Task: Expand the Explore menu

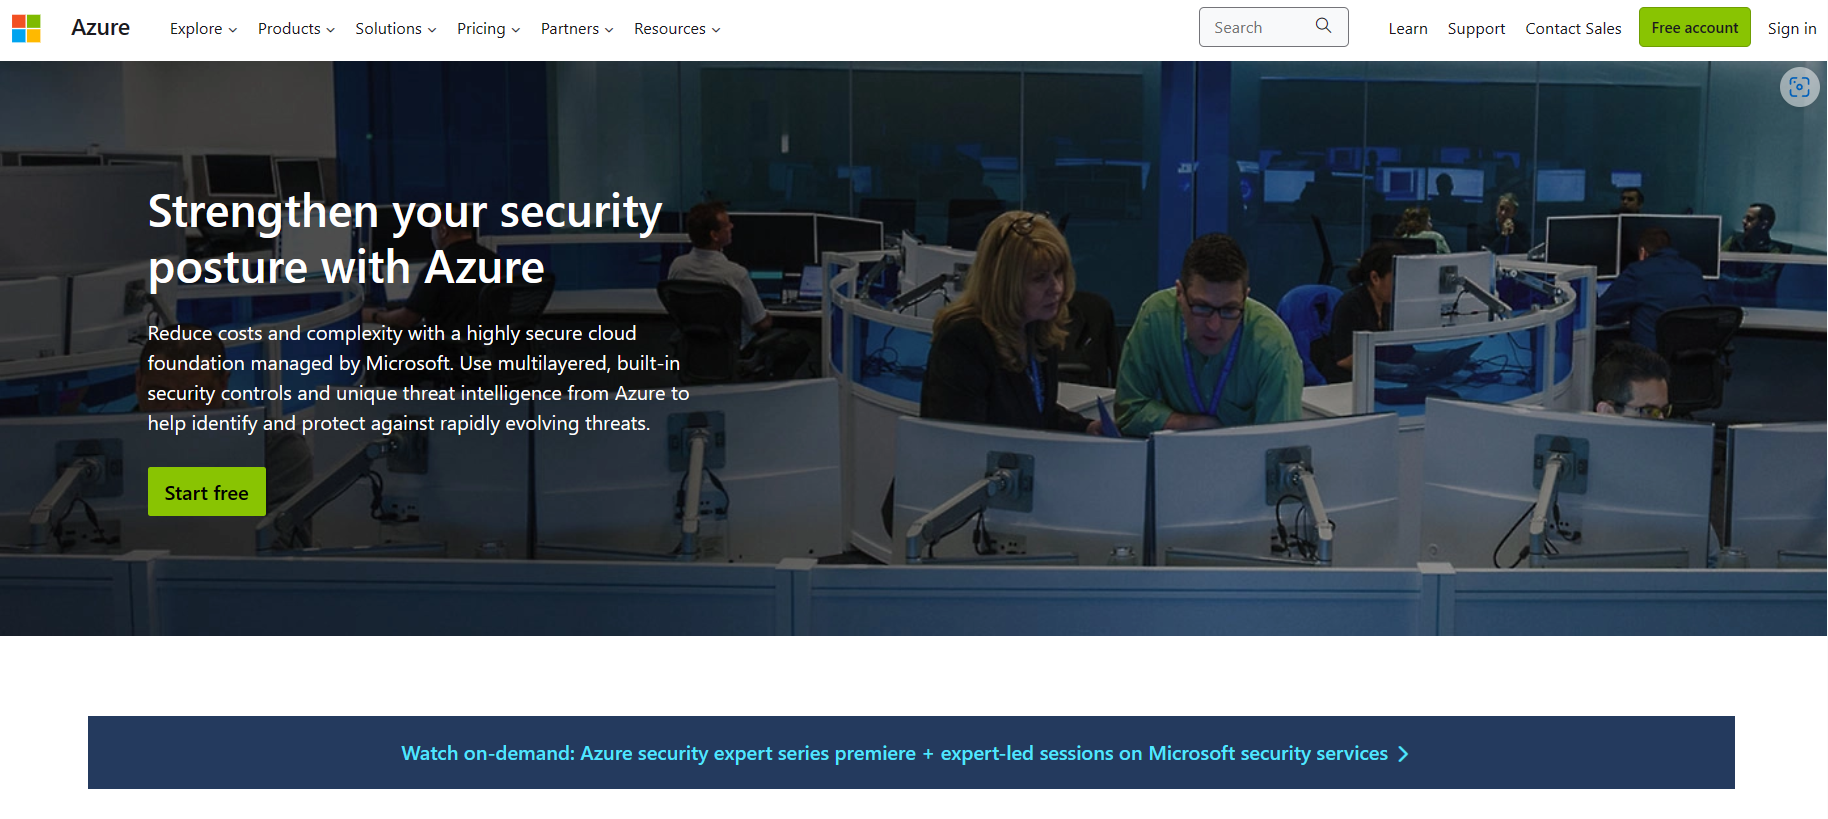Action: (x=203, y=29)
